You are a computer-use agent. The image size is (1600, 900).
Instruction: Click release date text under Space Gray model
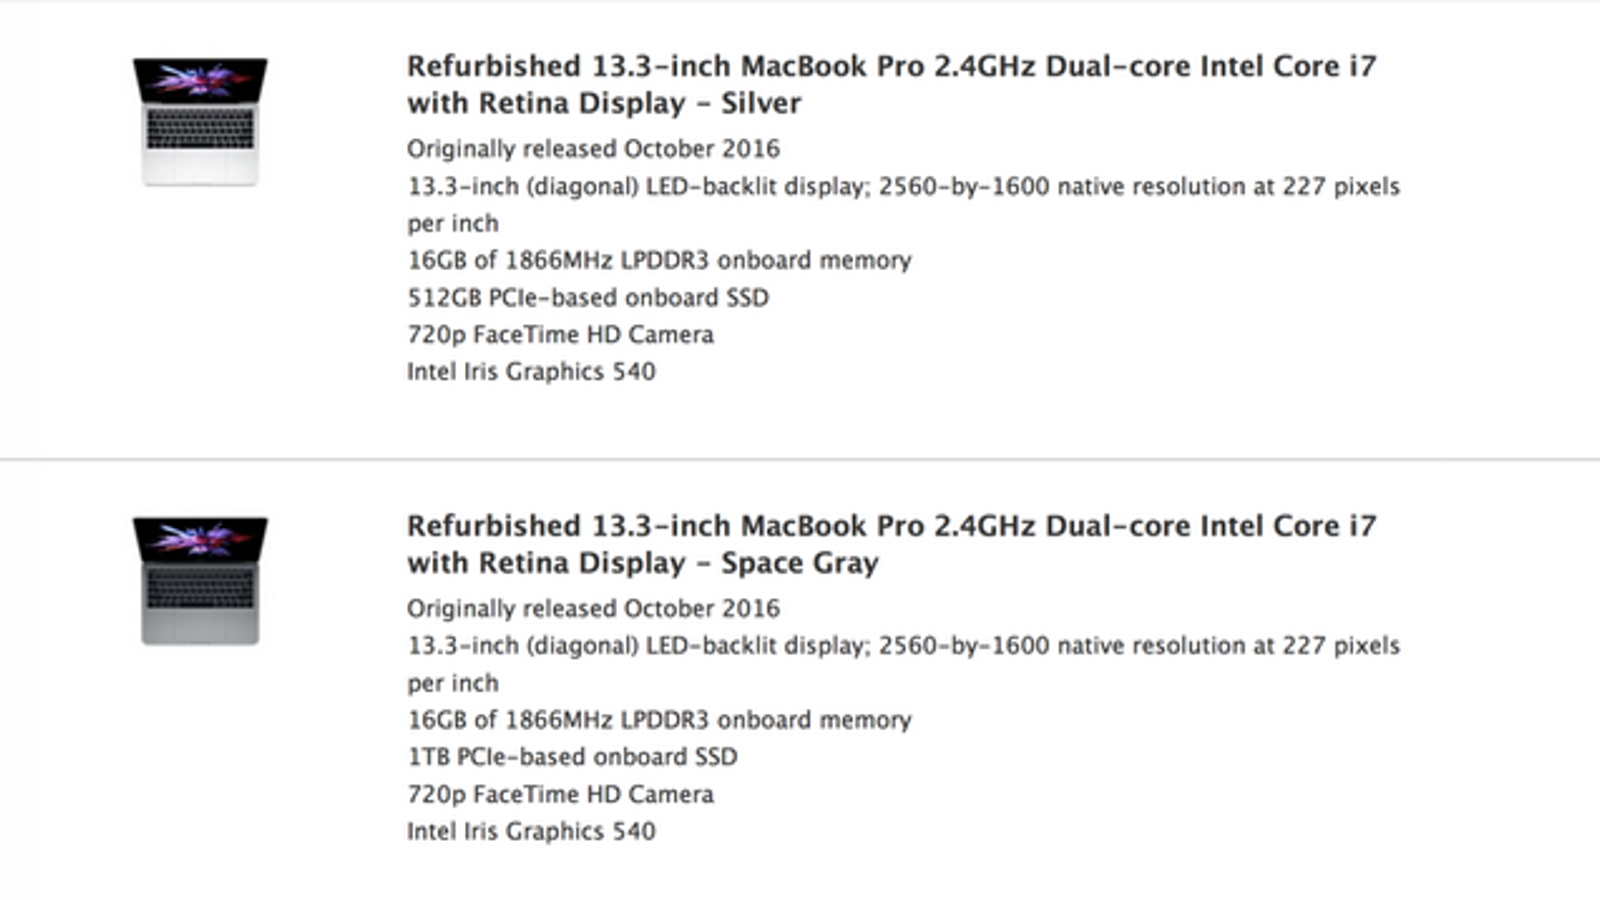(593, 609)
